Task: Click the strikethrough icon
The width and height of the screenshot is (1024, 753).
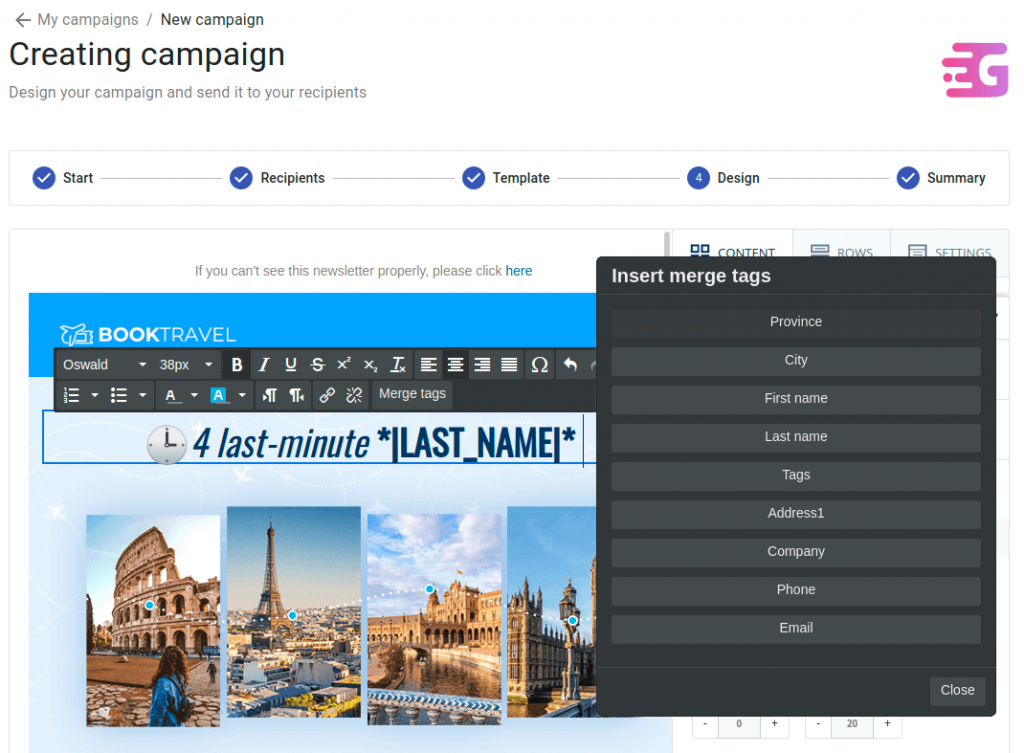Action: coord(317,365)
